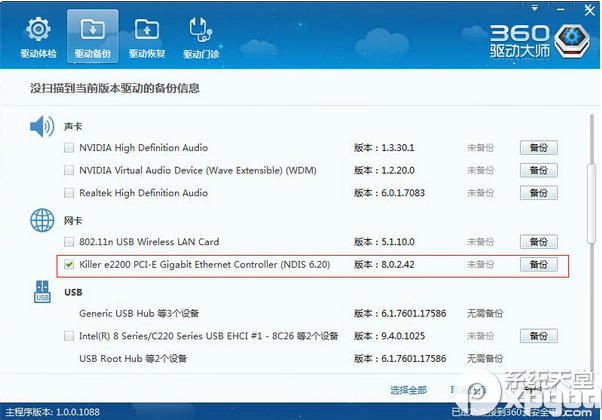This screenshot has height=420, width=602.
Task: Click the sound card speaker icon
Action: (x=42, y=126)
